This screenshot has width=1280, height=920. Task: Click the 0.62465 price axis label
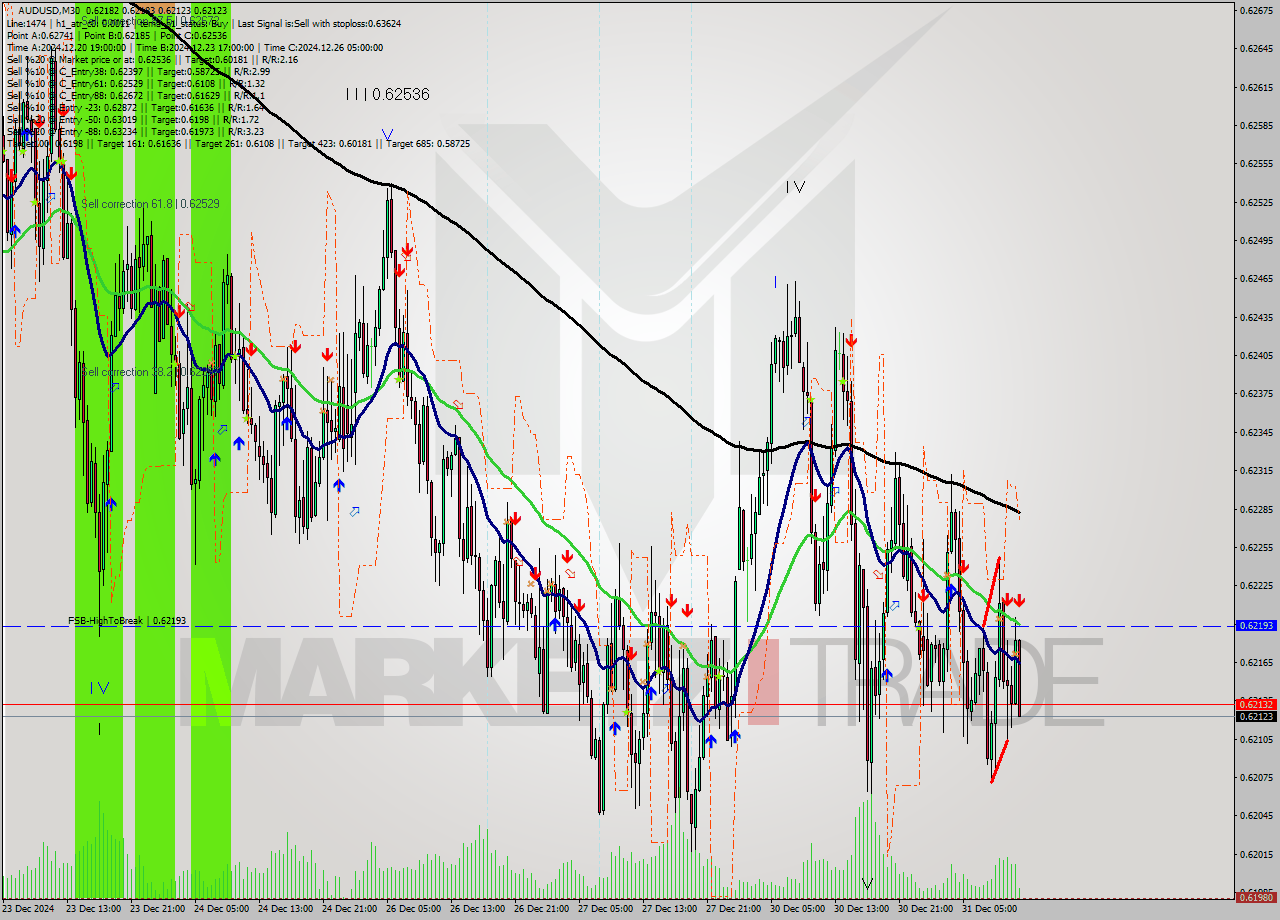tap(1256, 278)
